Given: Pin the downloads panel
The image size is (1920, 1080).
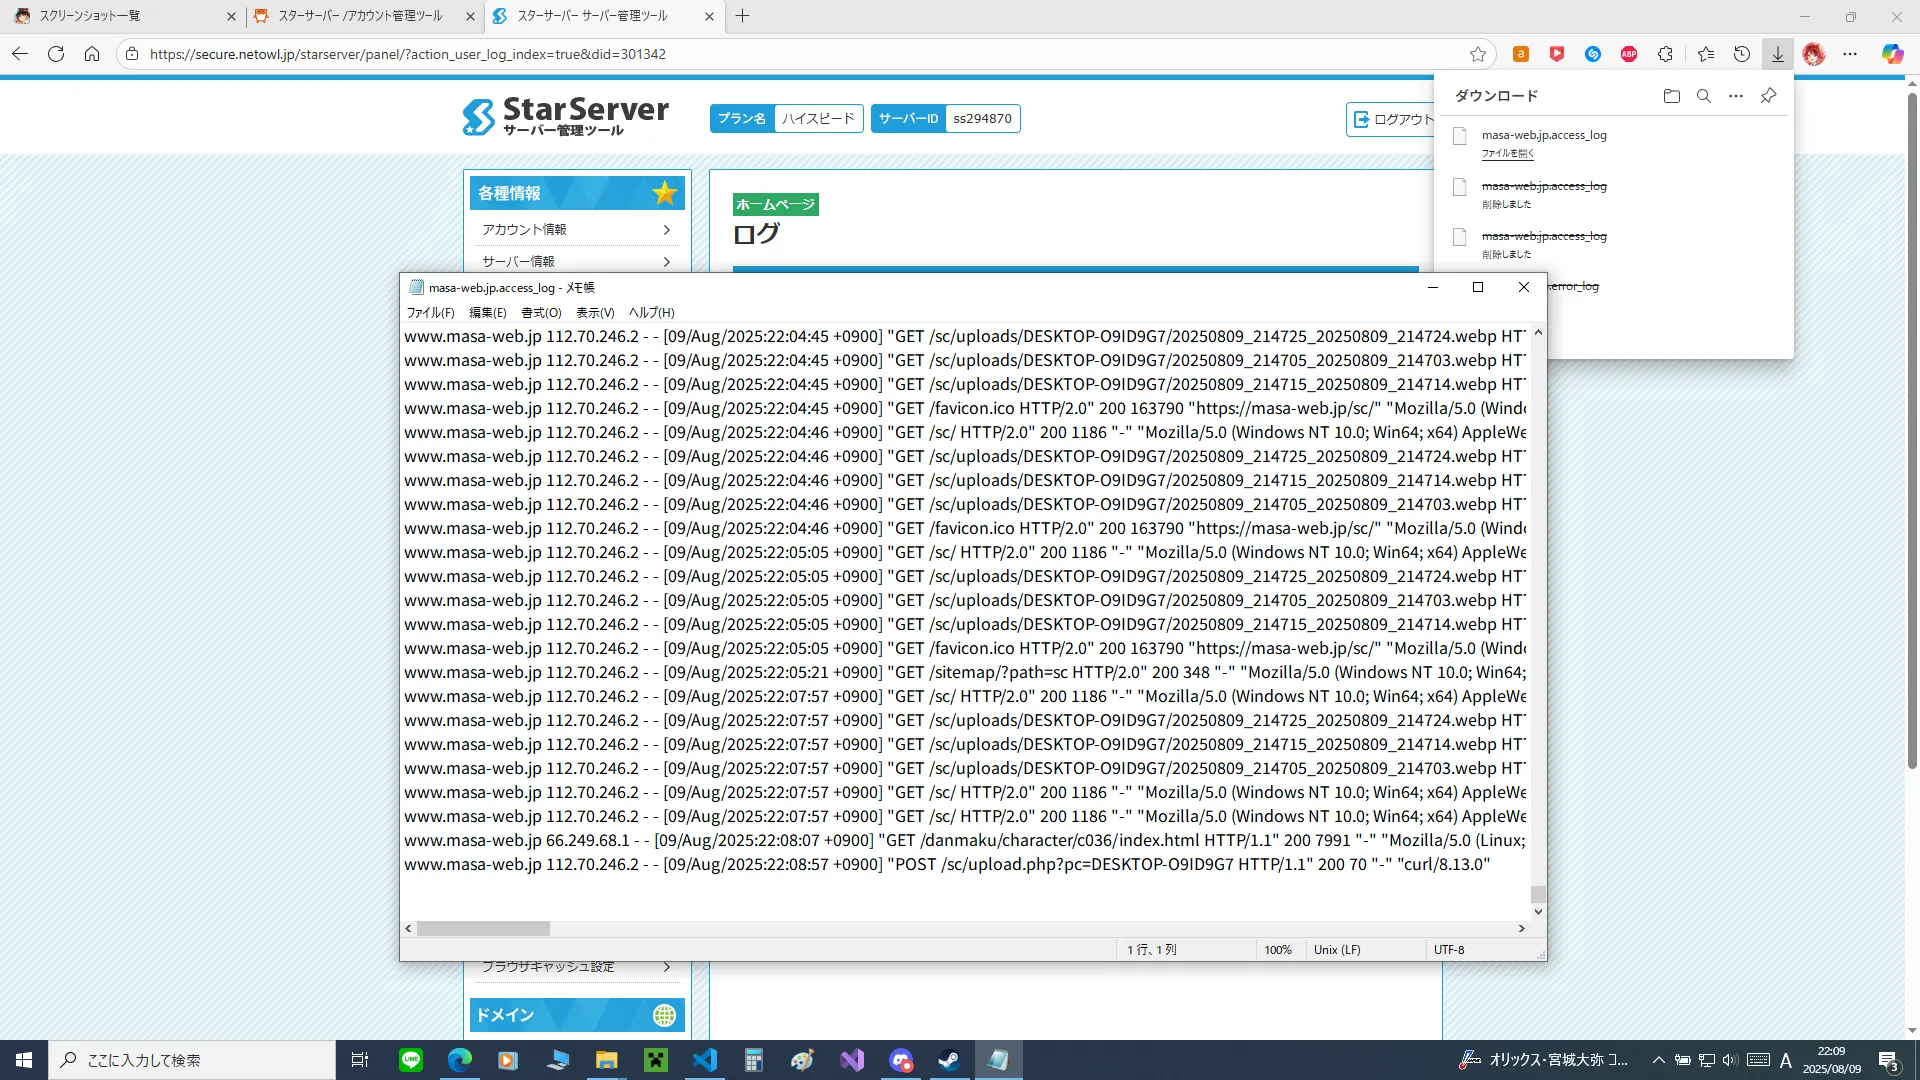Looking at the screenshot, I should tap(1768, 96).
